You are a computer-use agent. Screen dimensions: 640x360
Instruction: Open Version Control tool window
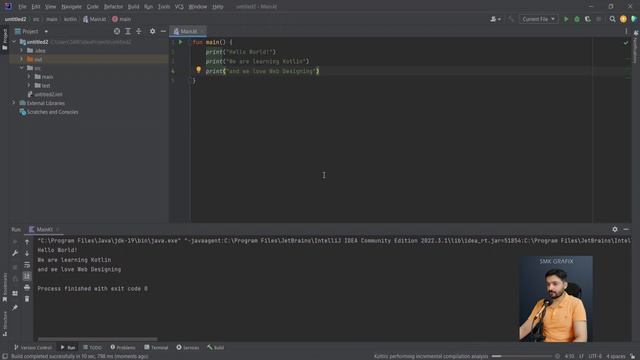pos(33,348)
